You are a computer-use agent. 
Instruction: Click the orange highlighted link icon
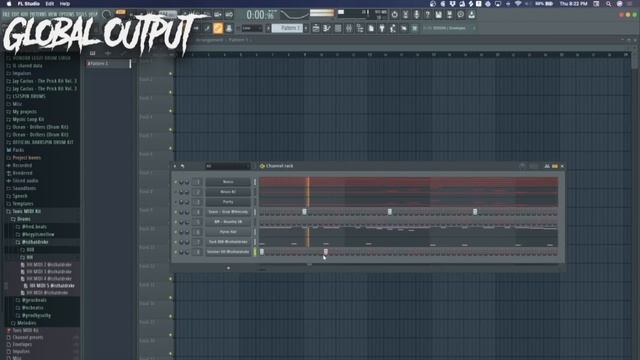click(x=218, y=28)
